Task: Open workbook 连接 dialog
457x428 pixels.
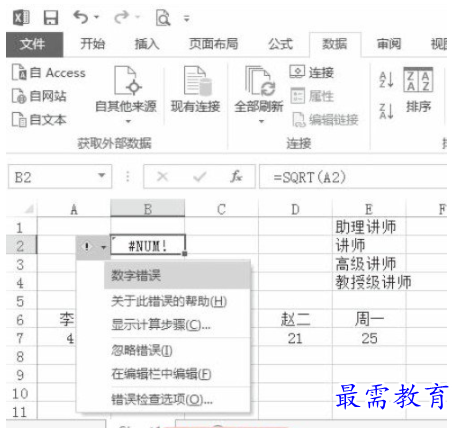Action: [x=312, y=72]
